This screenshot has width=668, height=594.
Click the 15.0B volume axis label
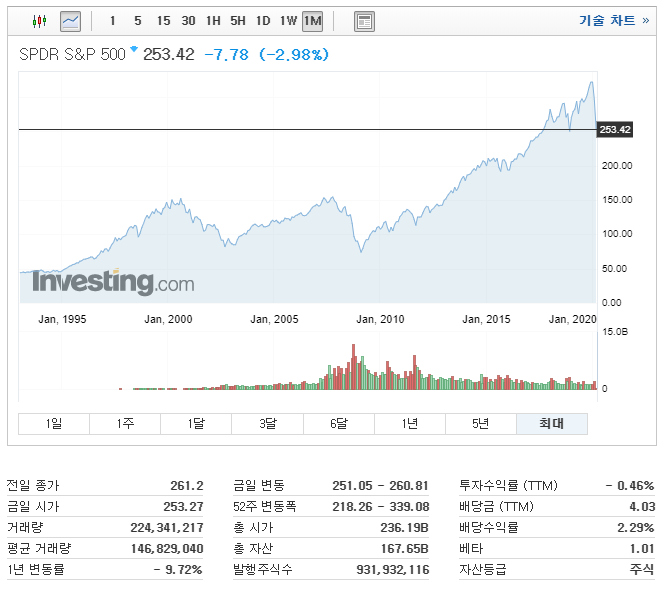click(615, 332)
